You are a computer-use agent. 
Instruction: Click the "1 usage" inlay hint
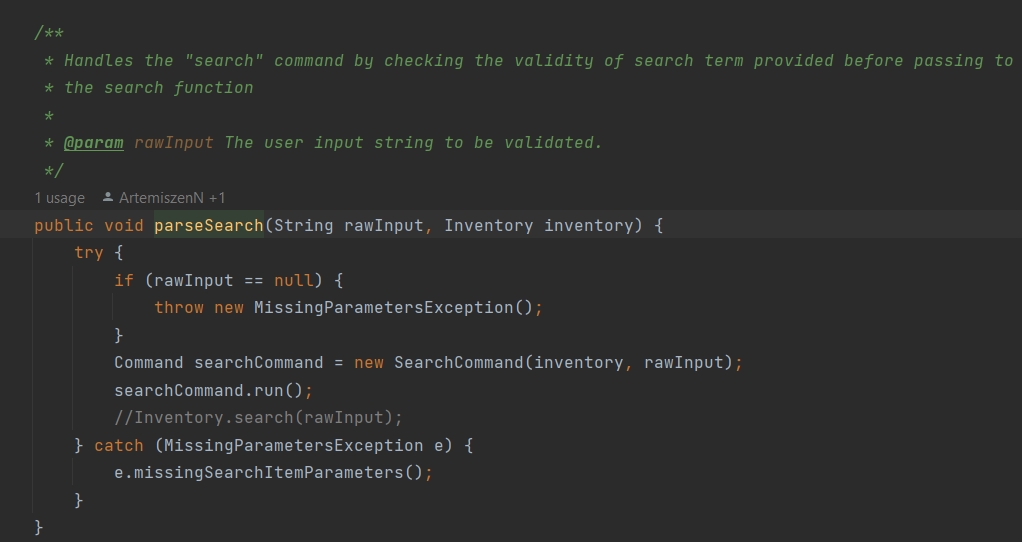coord(59,198)
